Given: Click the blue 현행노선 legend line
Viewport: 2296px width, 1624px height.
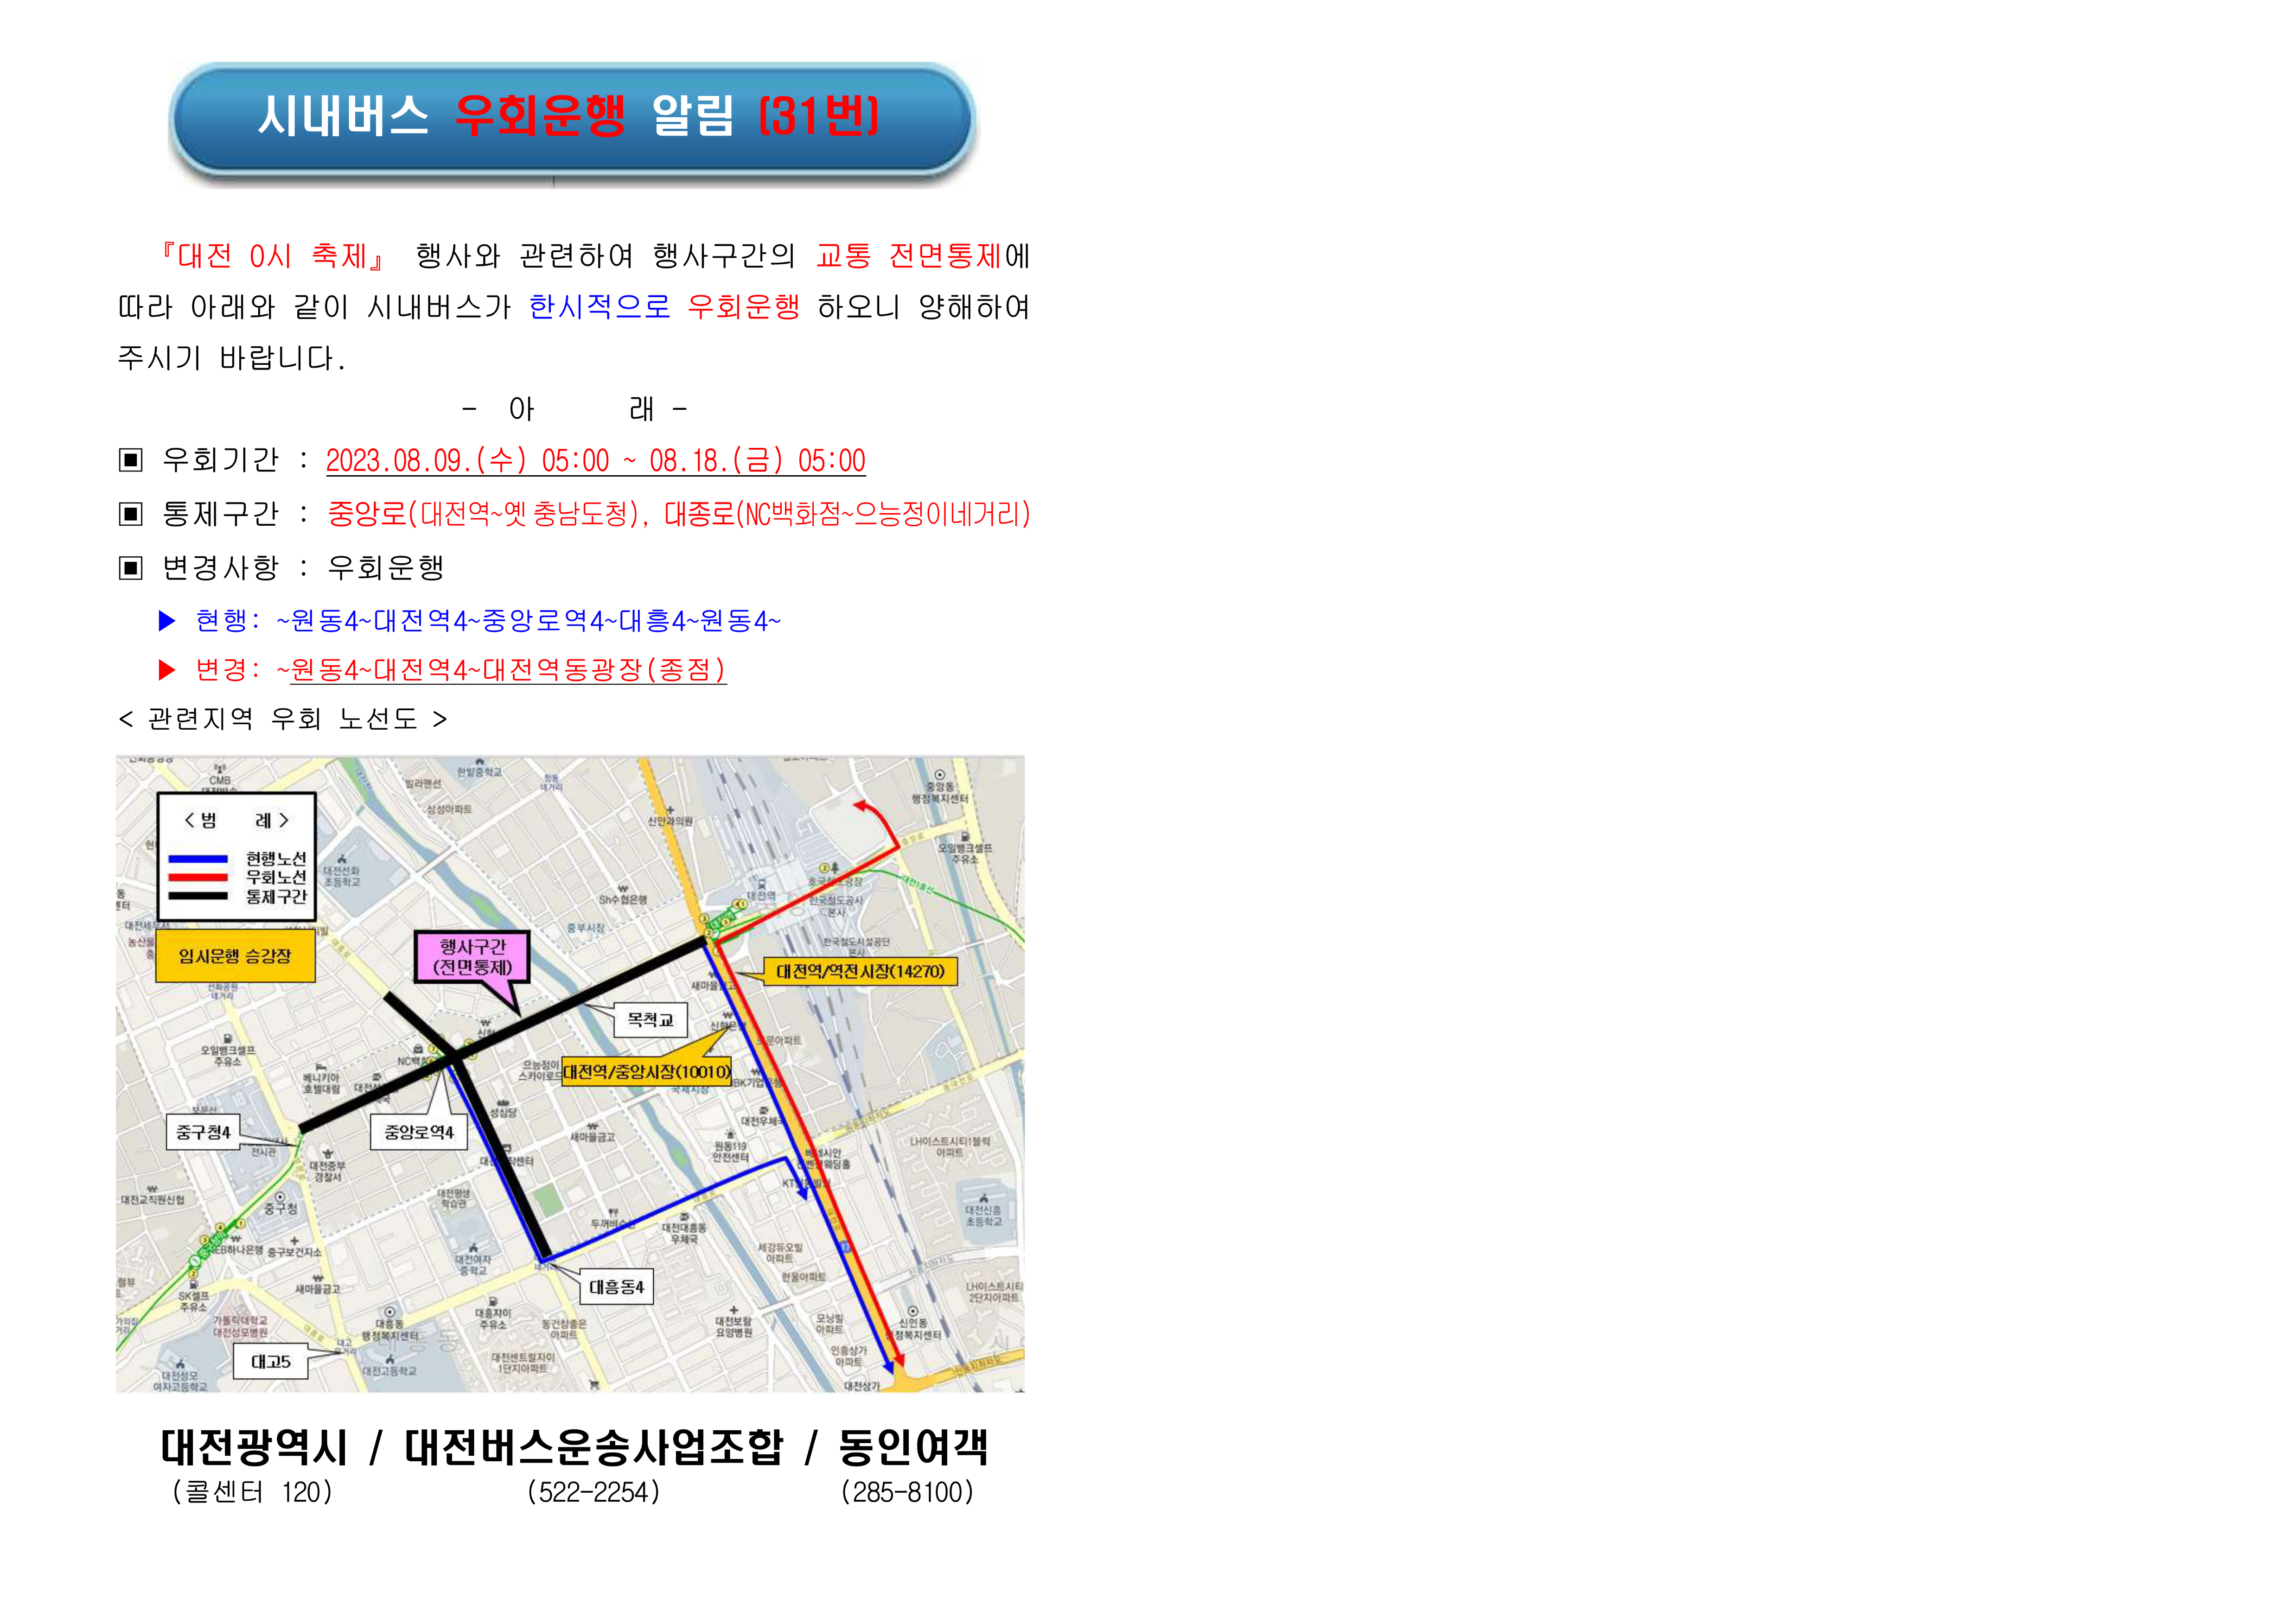Looking at the screenshot, I should [197, 858].
